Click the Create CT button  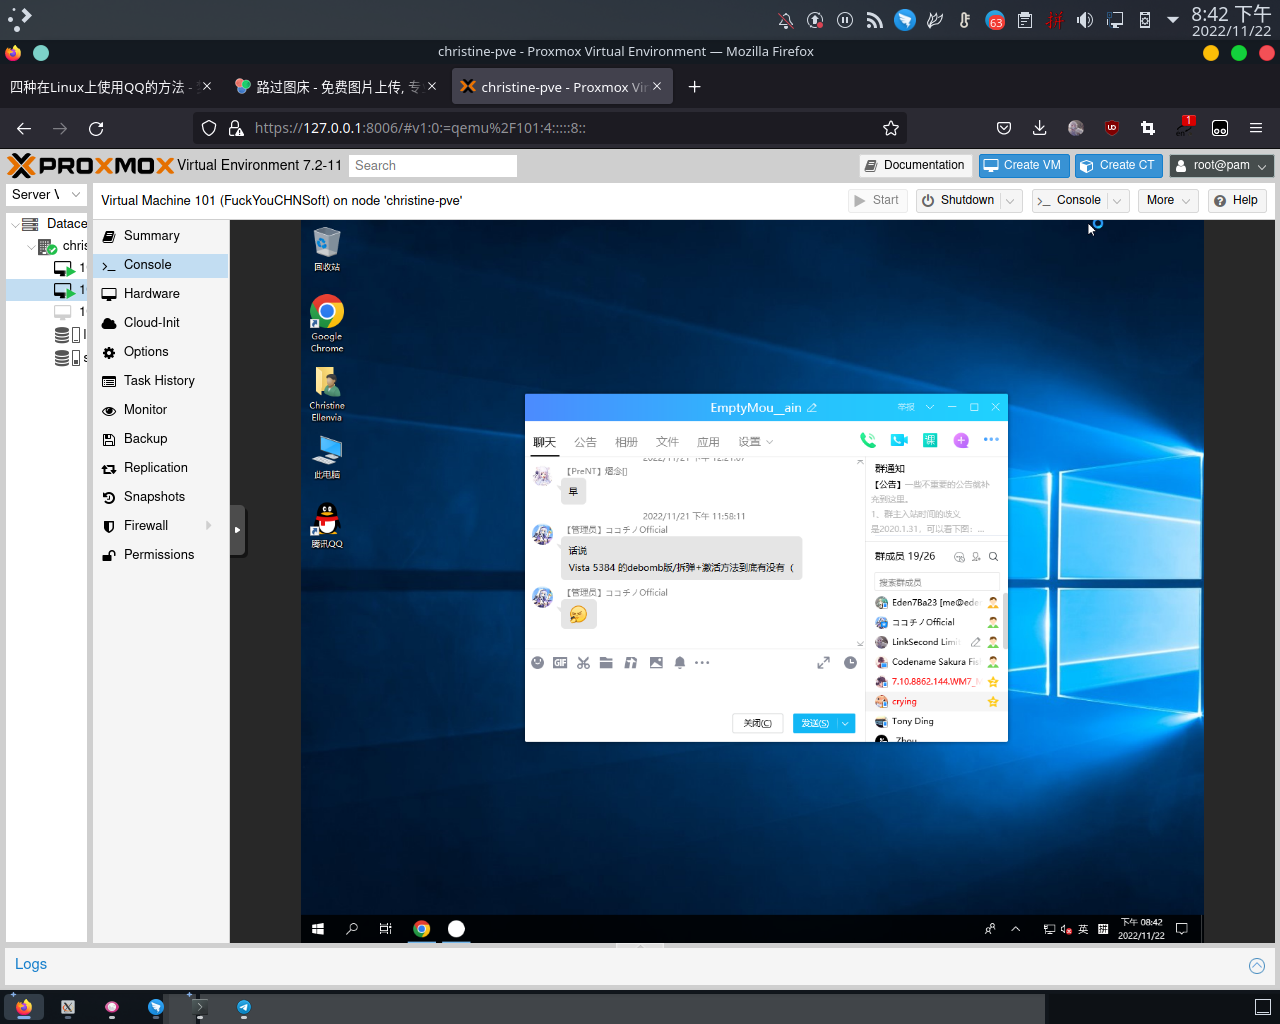[1118, 166]
